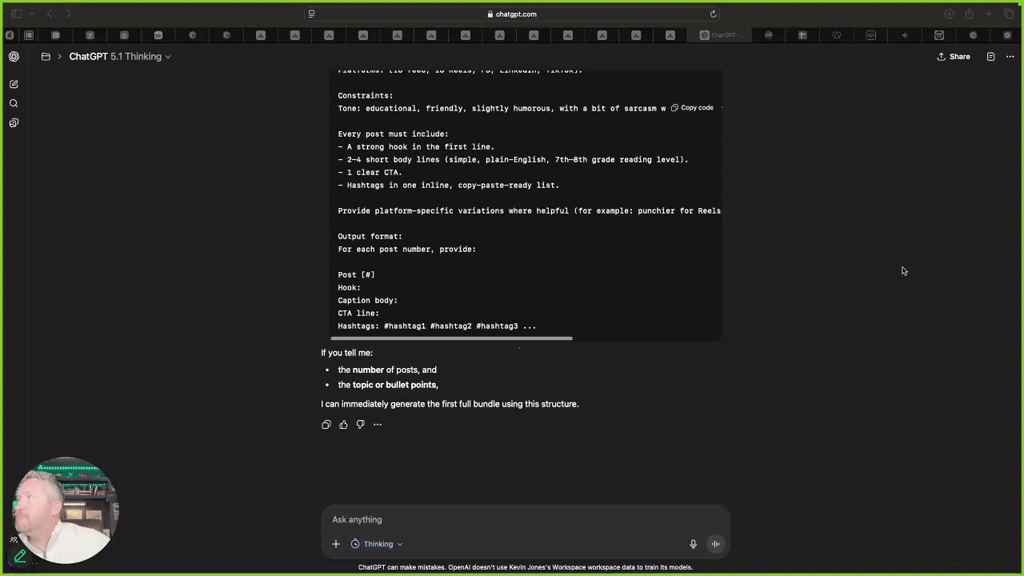Screen dimensions: 1024x576
Task: Open Safari downloads
Action: pos(949,14)
